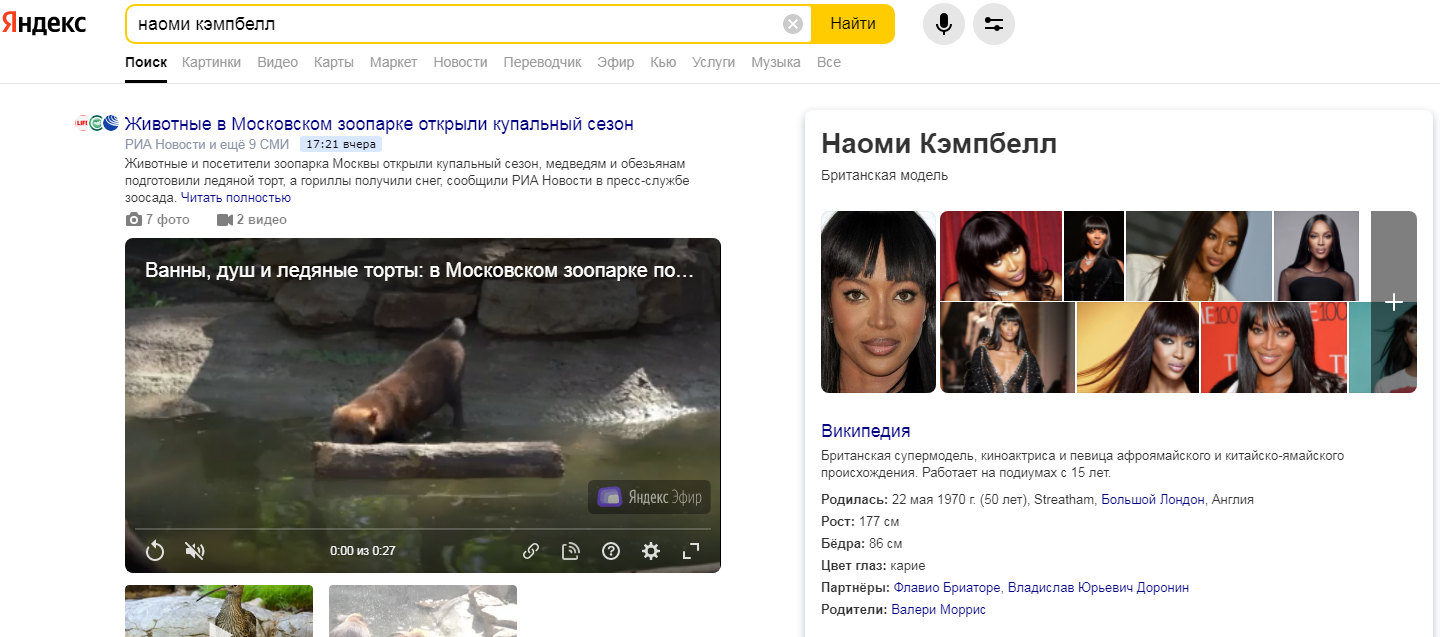Click news source favicons by the headline
Viewport: 1440px width, 637px height.
pos(97,124)
